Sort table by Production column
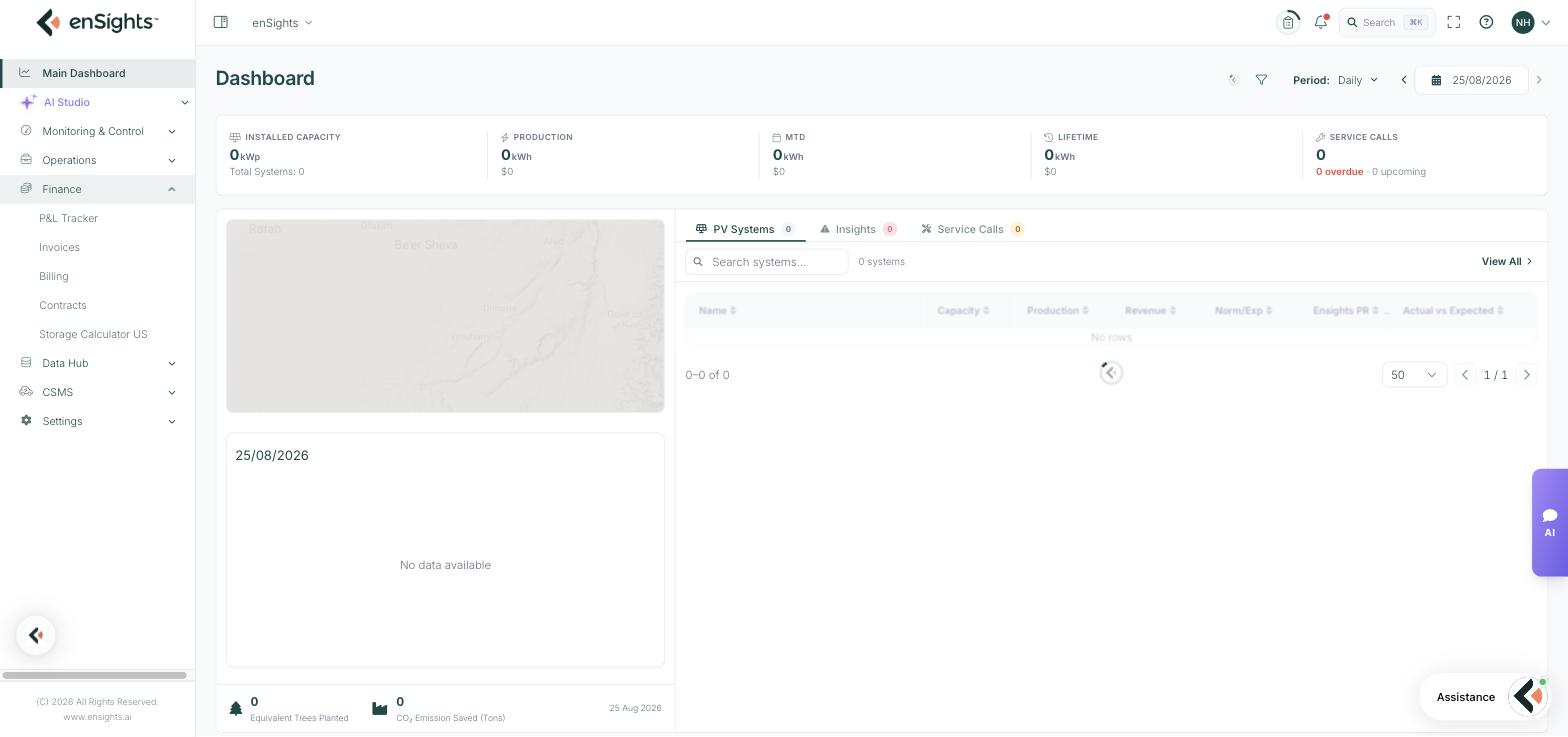The width and height of the screenshot is (1568, 737). 1057,310
